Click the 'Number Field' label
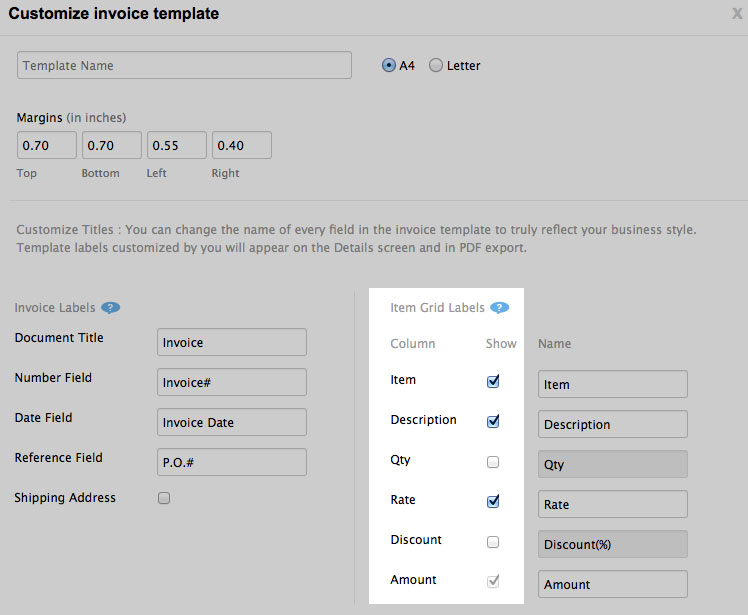Screen dimensions: 748x615 53,377
